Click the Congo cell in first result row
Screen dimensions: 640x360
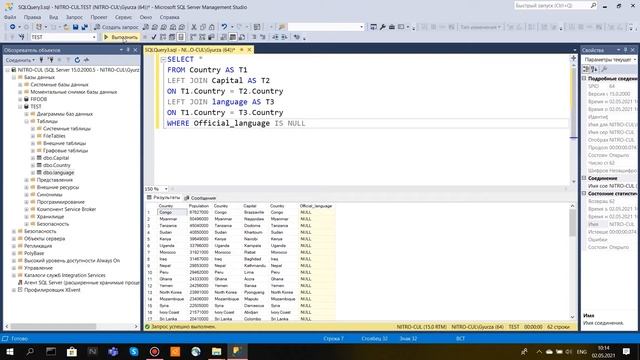coord(172,212)
